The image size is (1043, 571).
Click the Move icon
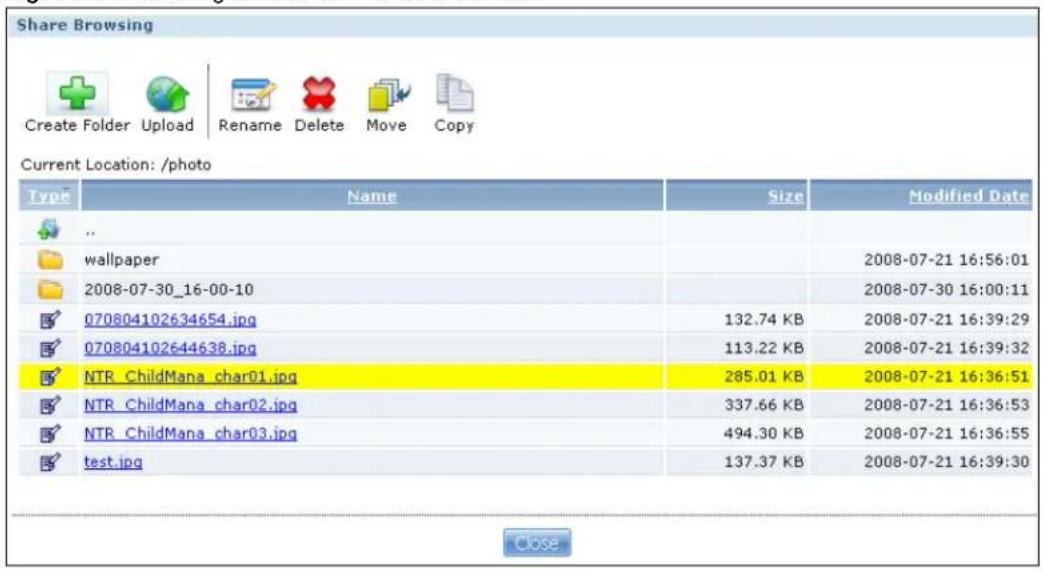coord(389,94)
